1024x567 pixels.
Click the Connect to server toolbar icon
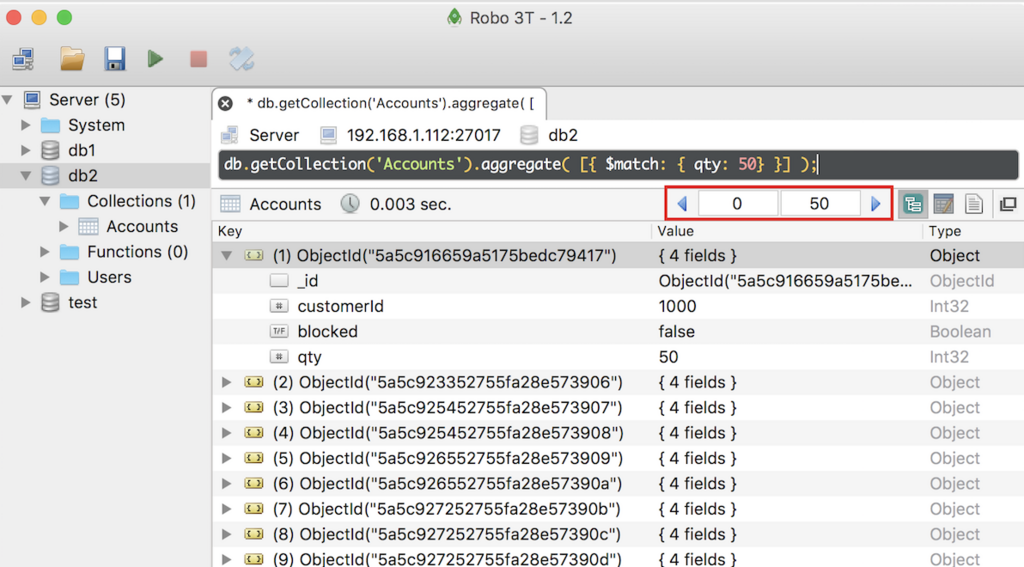[x=24, y=59]
